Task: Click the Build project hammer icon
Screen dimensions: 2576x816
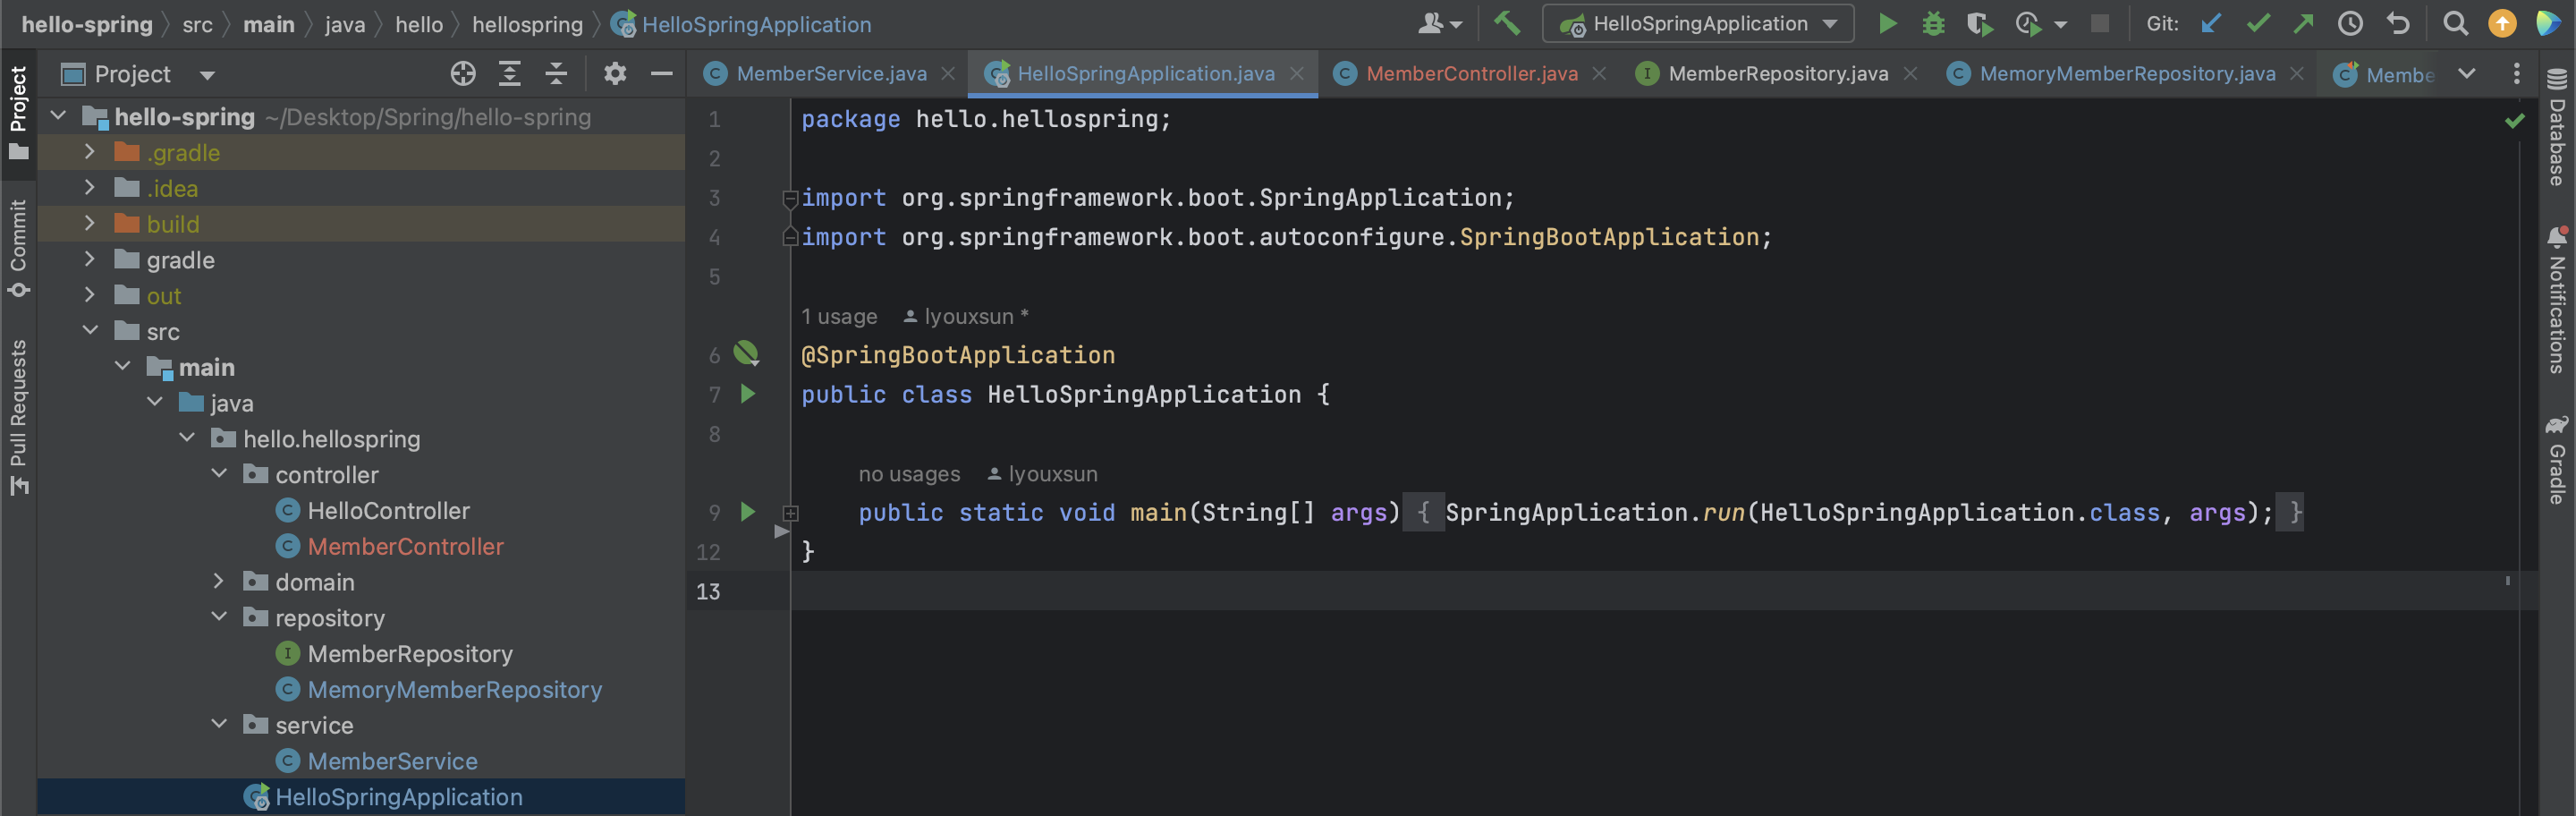Action: coord(1507,23)
